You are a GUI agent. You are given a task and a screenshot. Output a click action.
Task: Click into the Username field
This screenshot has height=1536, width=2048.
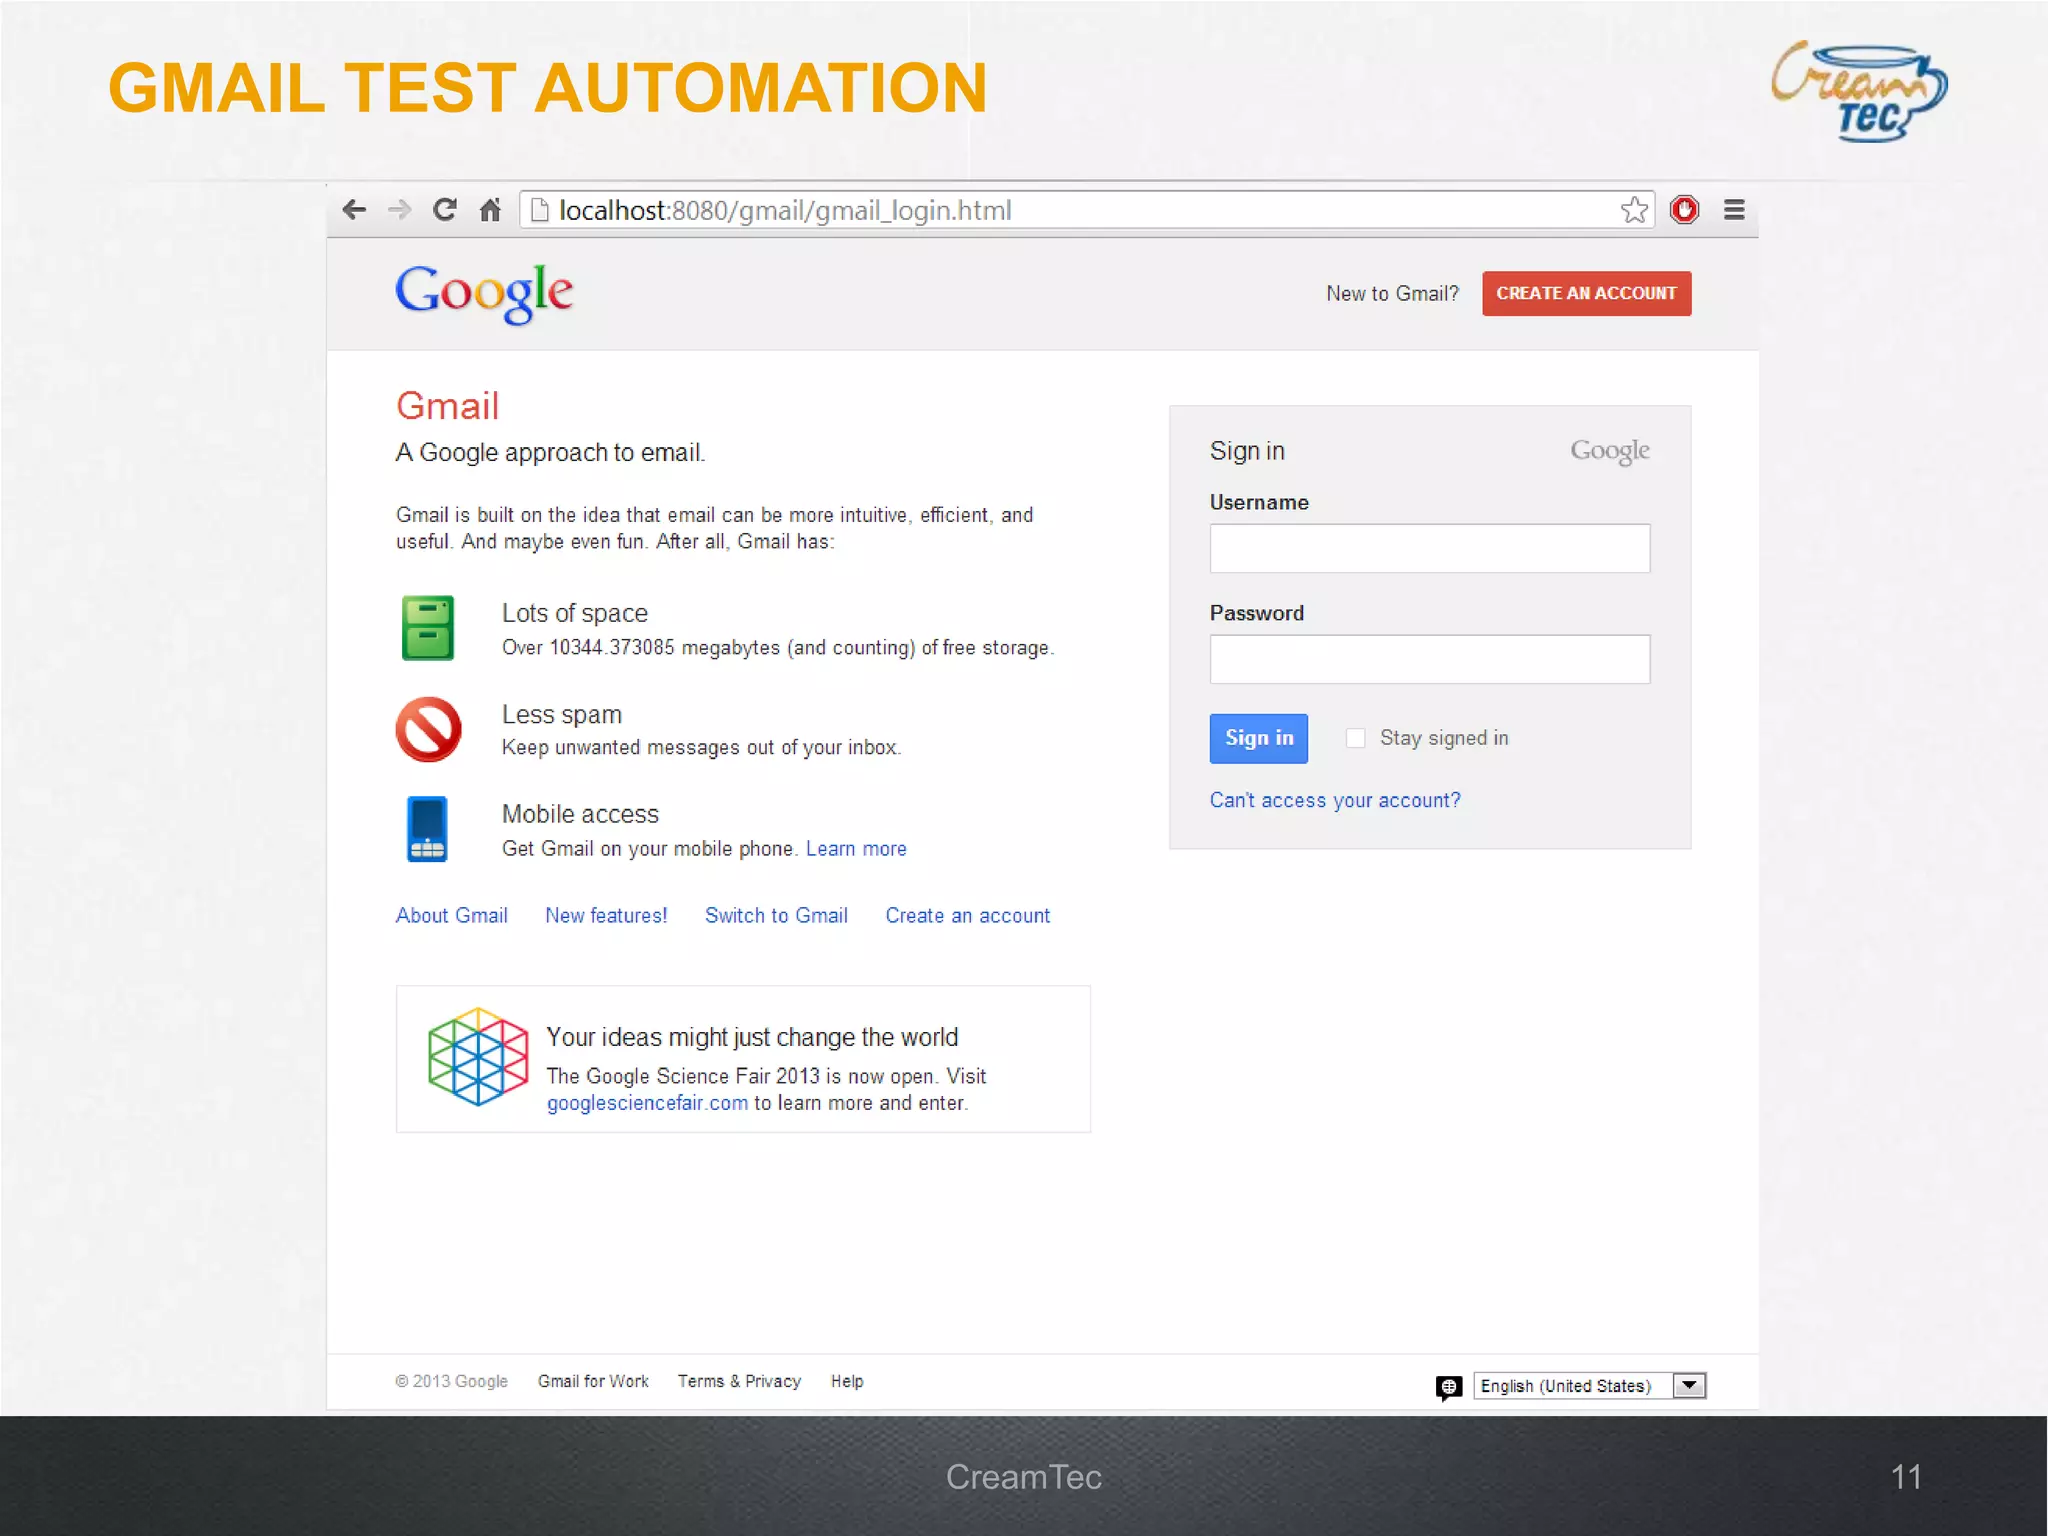pos(1430,548)
